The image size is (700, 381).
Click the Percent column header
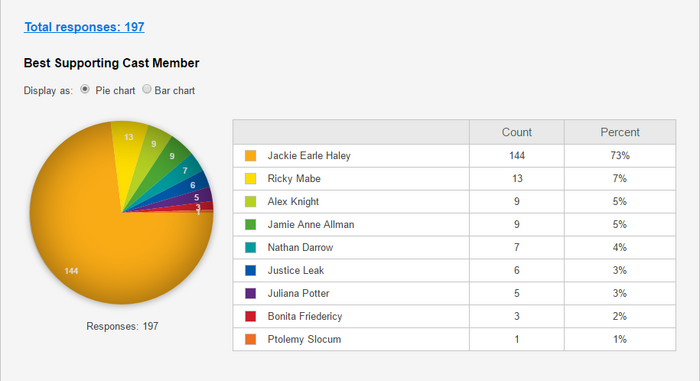[x=620, y=132]
